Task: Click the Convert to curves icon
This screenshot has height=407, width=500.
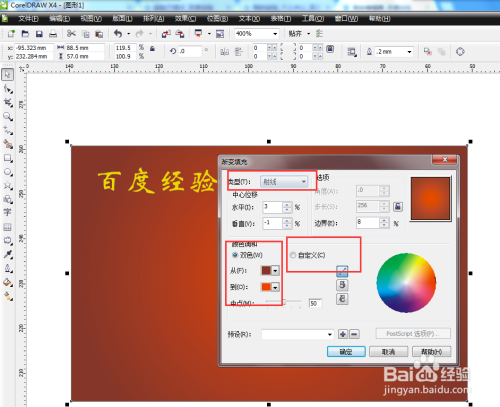Action: [x=460, y=52]
